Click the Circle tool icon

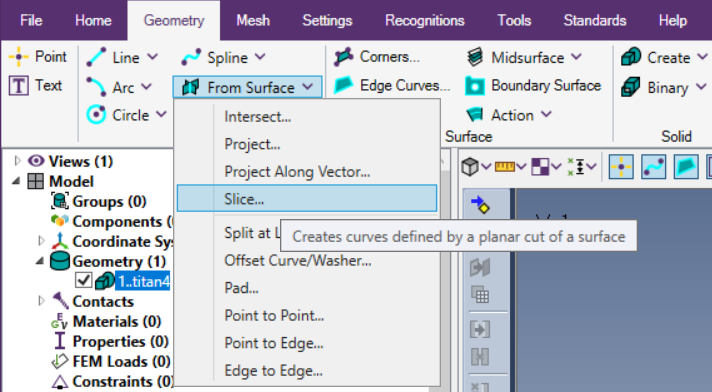coord(96,115)
